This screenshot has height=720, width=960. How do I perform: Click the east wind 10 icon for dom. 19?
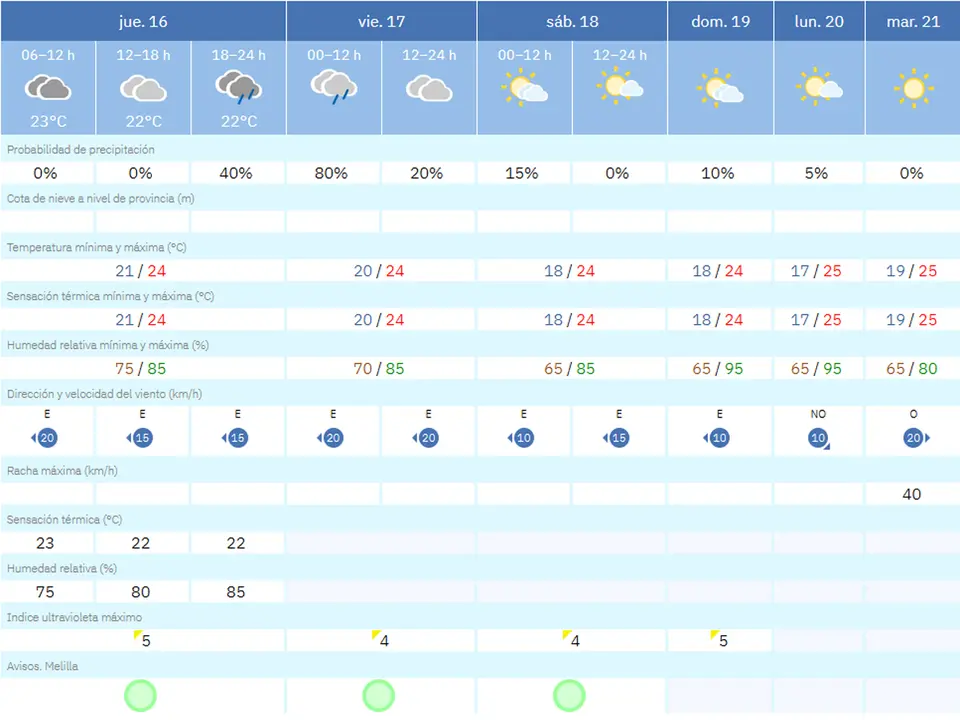tap(718, 438)
